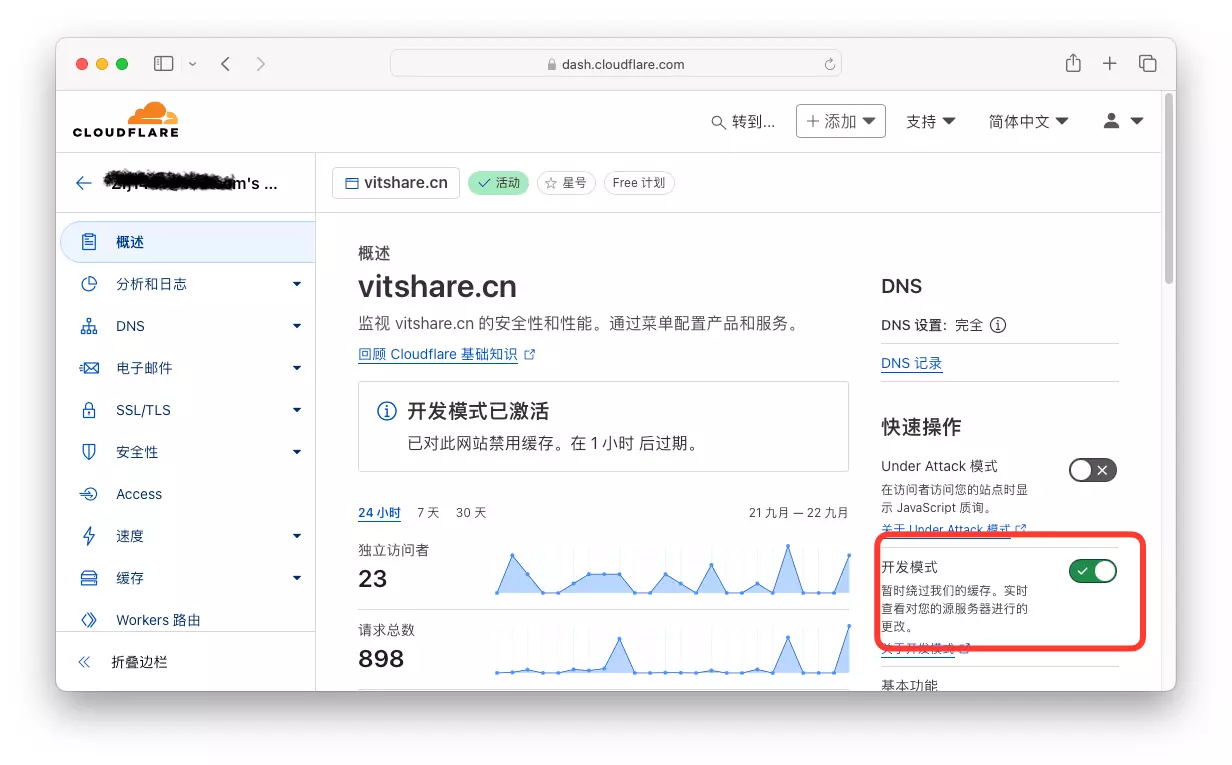Click the vitshare.cn domain button
1232x765 pixels.
pos(396,183)
